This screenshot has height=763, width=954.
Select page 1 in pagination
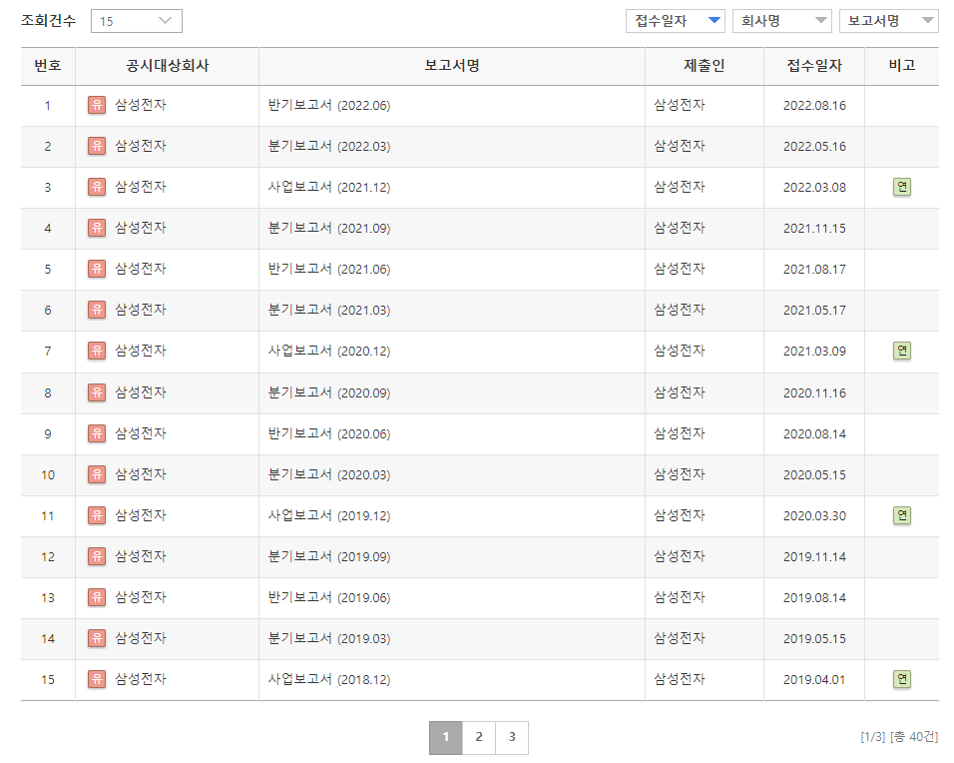click(445, 737)
